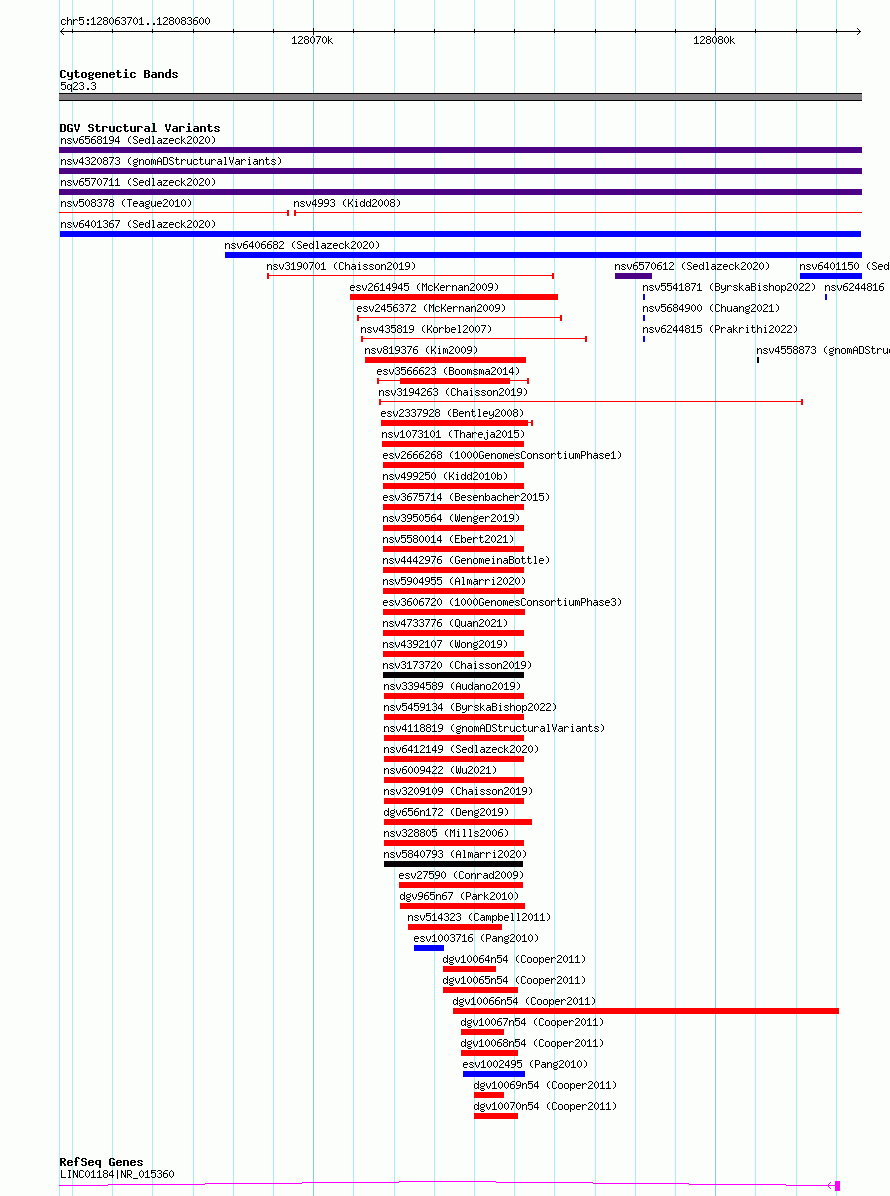The image size is (890, 1196).
Task: Select the nsv6401367 (Sedlazeck2020) label
Action: [138, 224]
